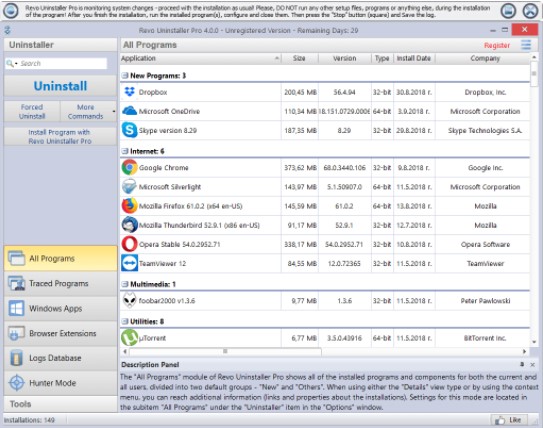
Task: Click the red Register link
Action: click(x=497, y=45)
